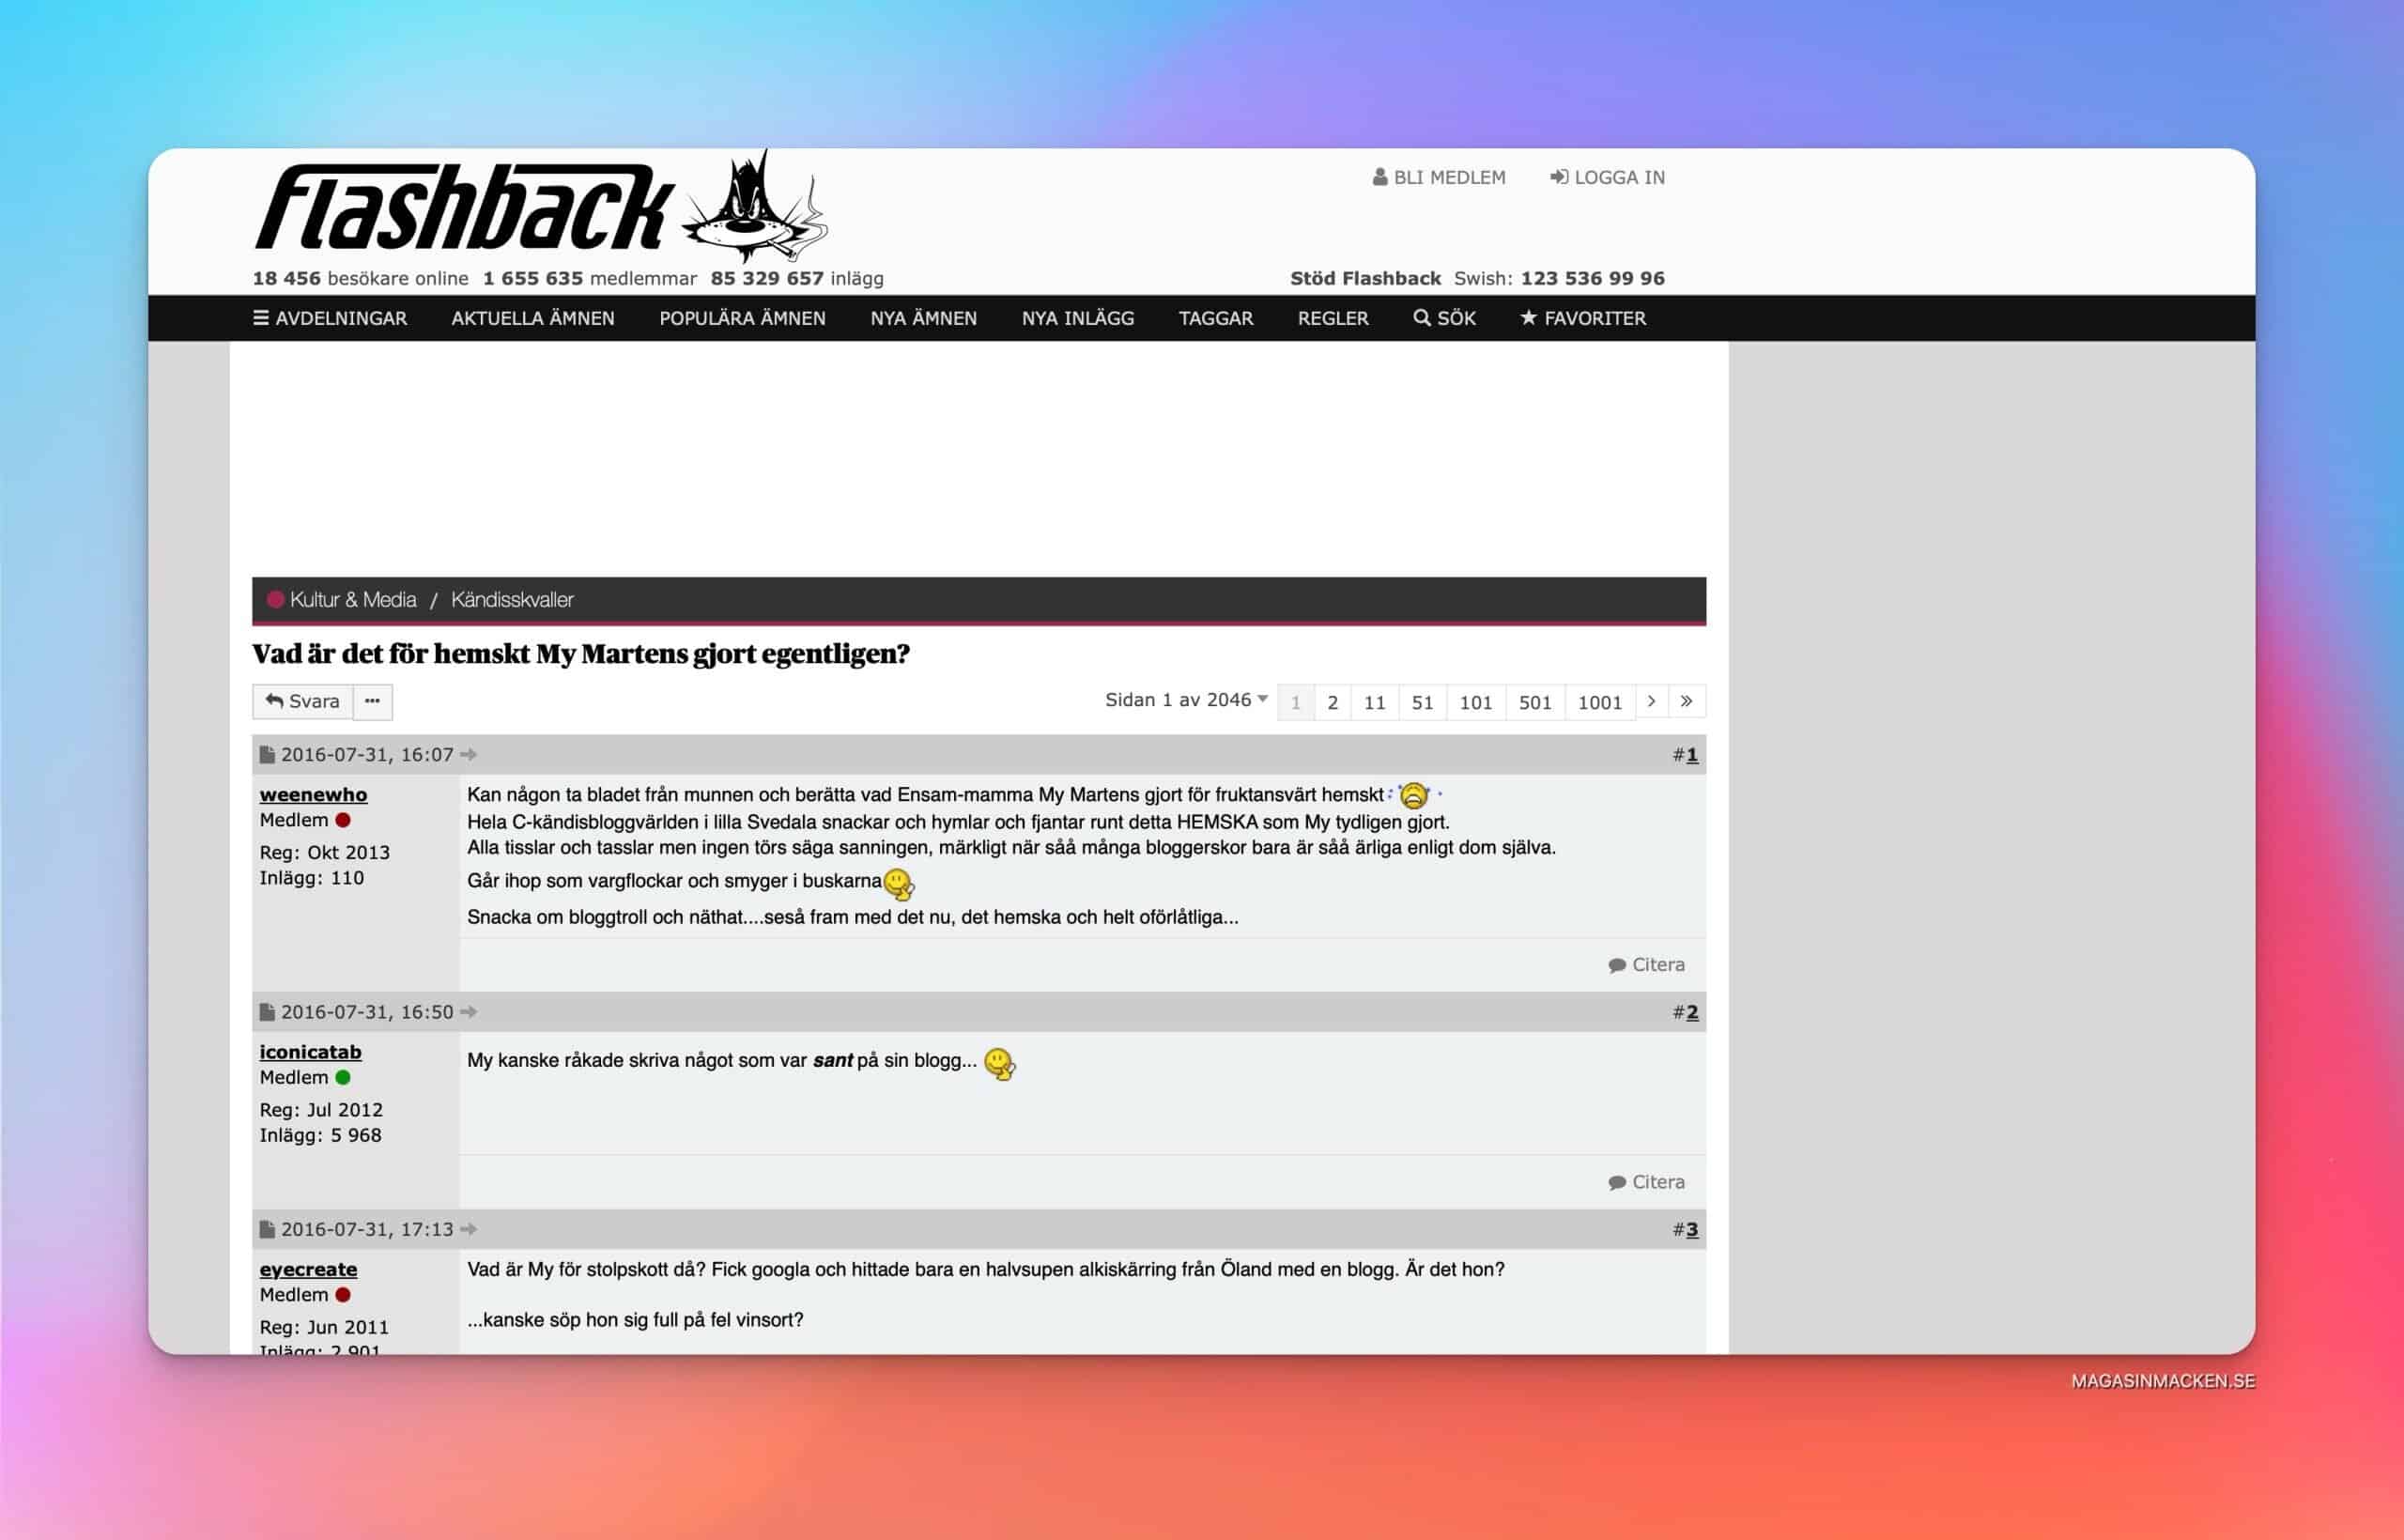Click the 'Stöd Flashback' text
This screenshot has width=2404, height=1540.
click(x=1365, y=278)
